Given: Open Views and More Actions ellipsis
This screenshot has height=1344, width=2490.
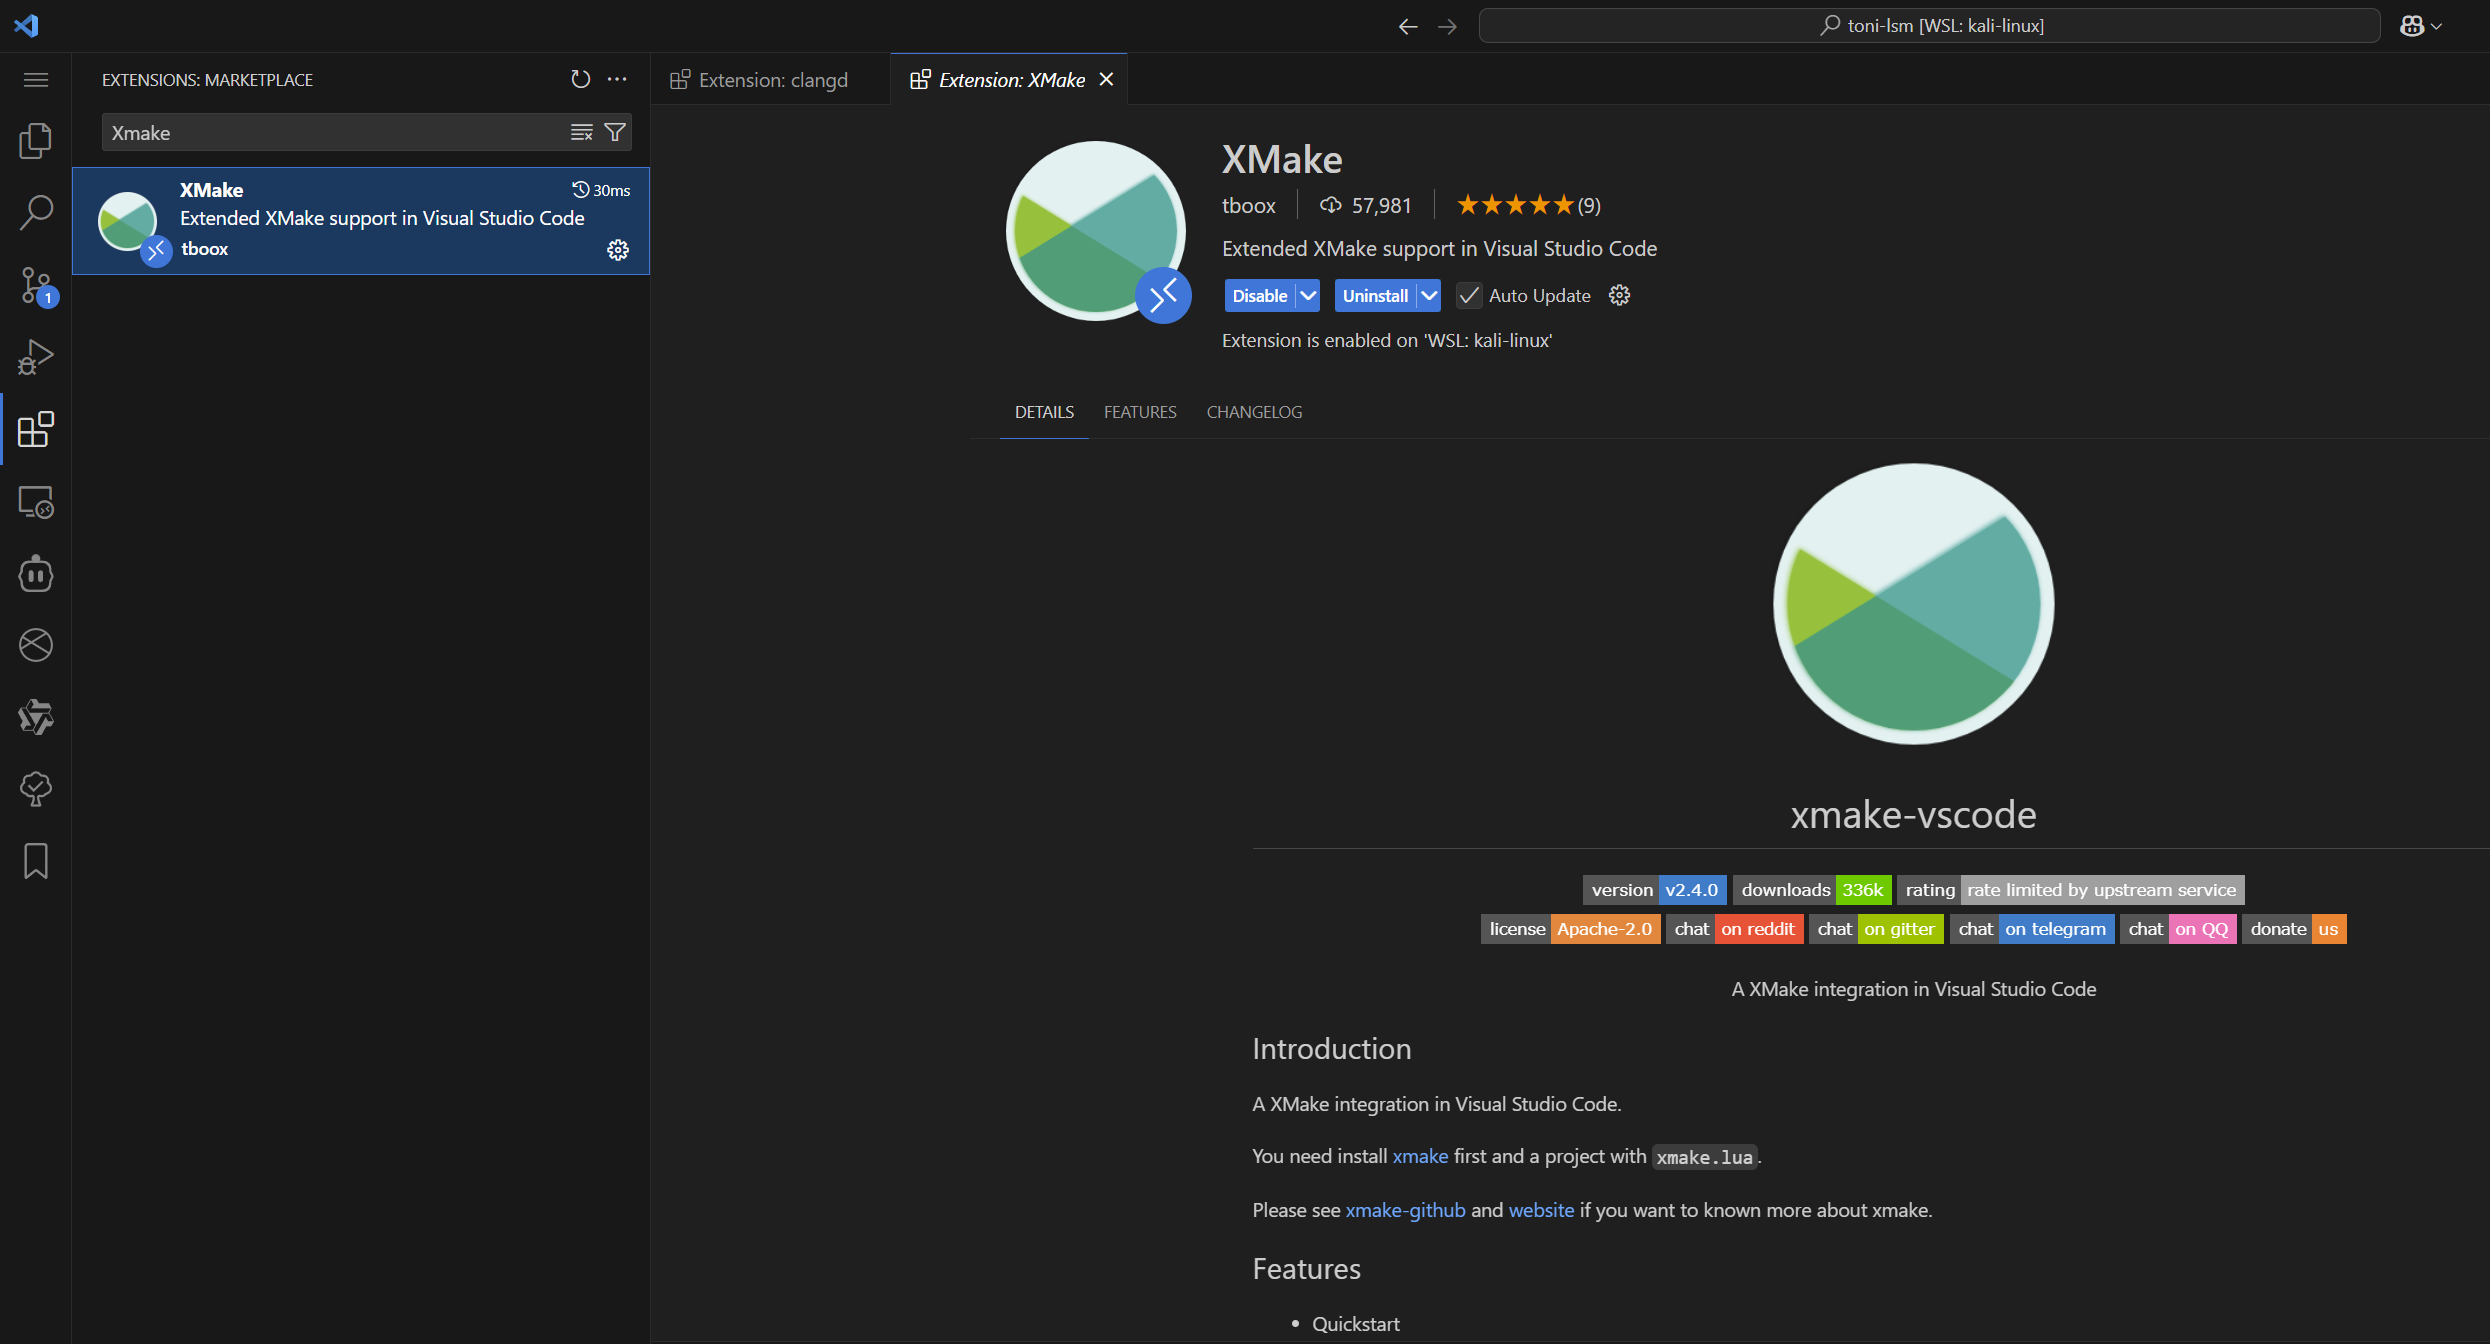Looking at the screenshot, I should tap(617, 79).
